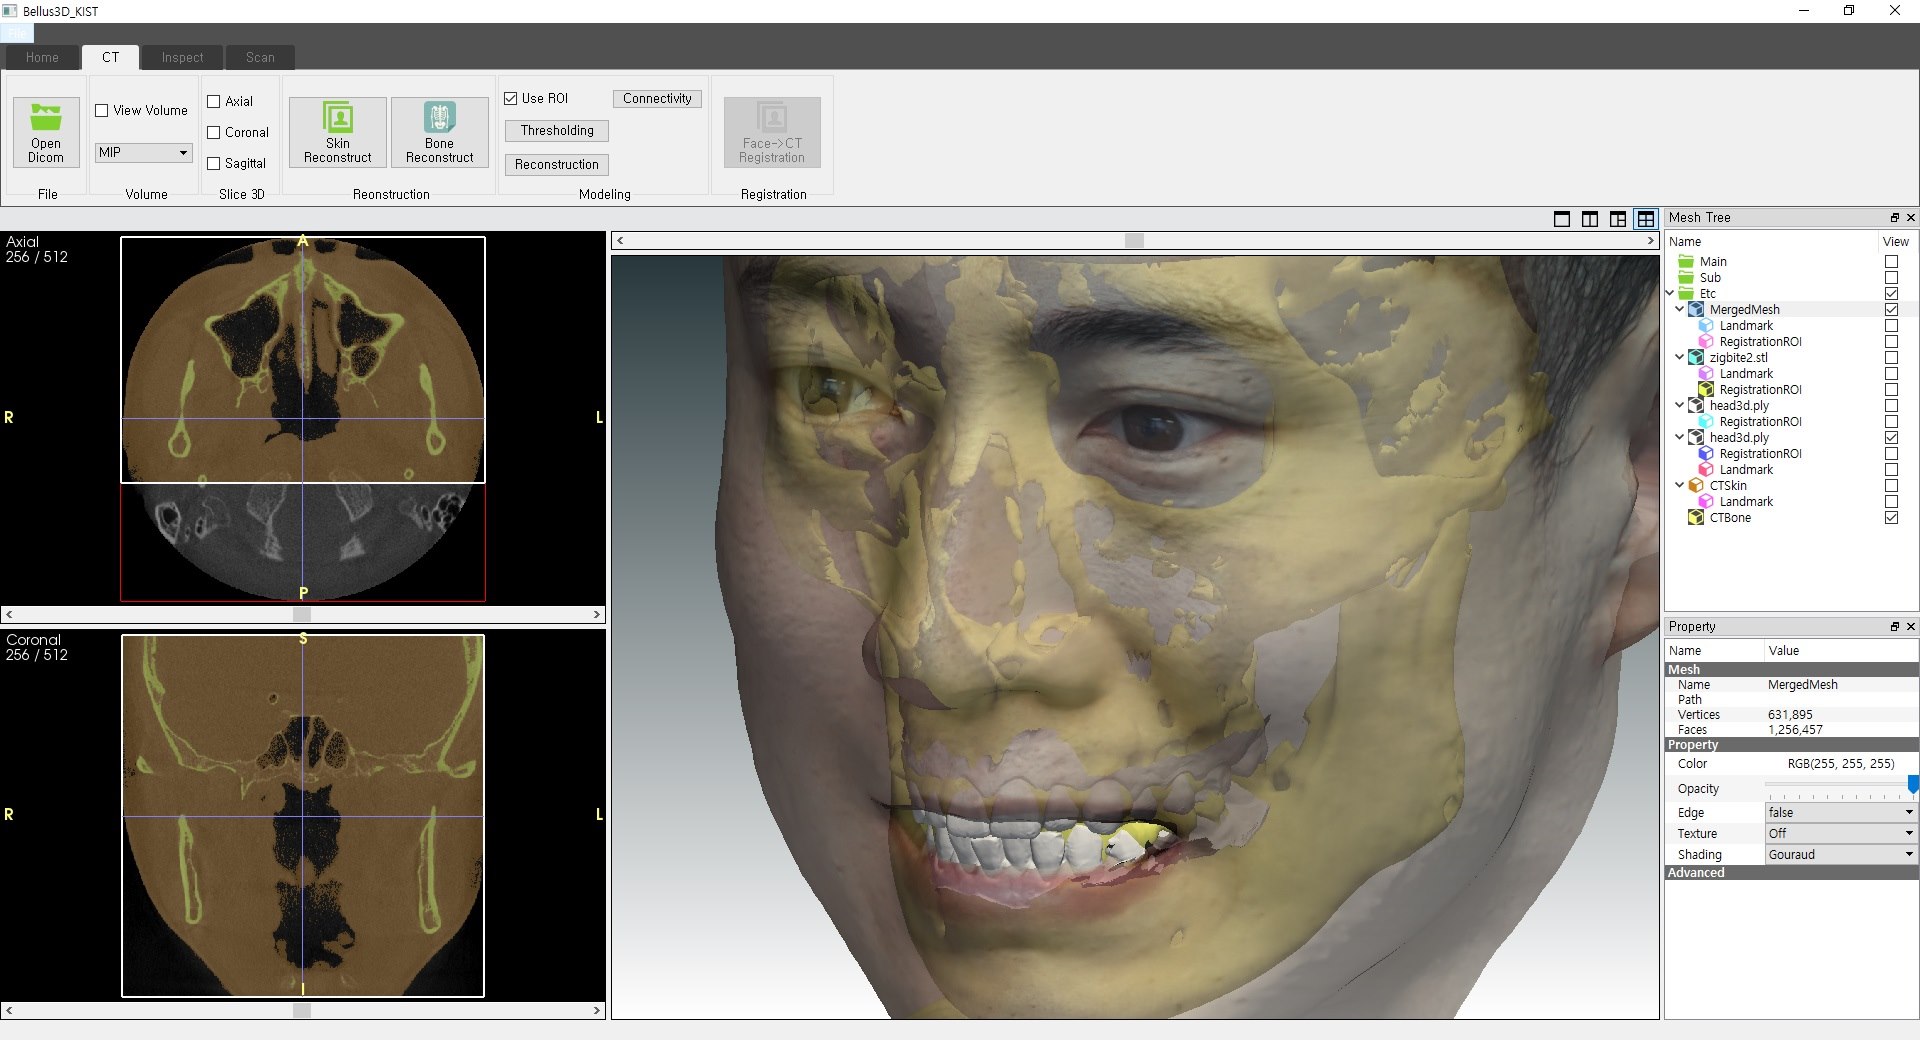Open the Edge false dropdown
Screen dimensions: 1920x1040
click(x=1841, y=813)
